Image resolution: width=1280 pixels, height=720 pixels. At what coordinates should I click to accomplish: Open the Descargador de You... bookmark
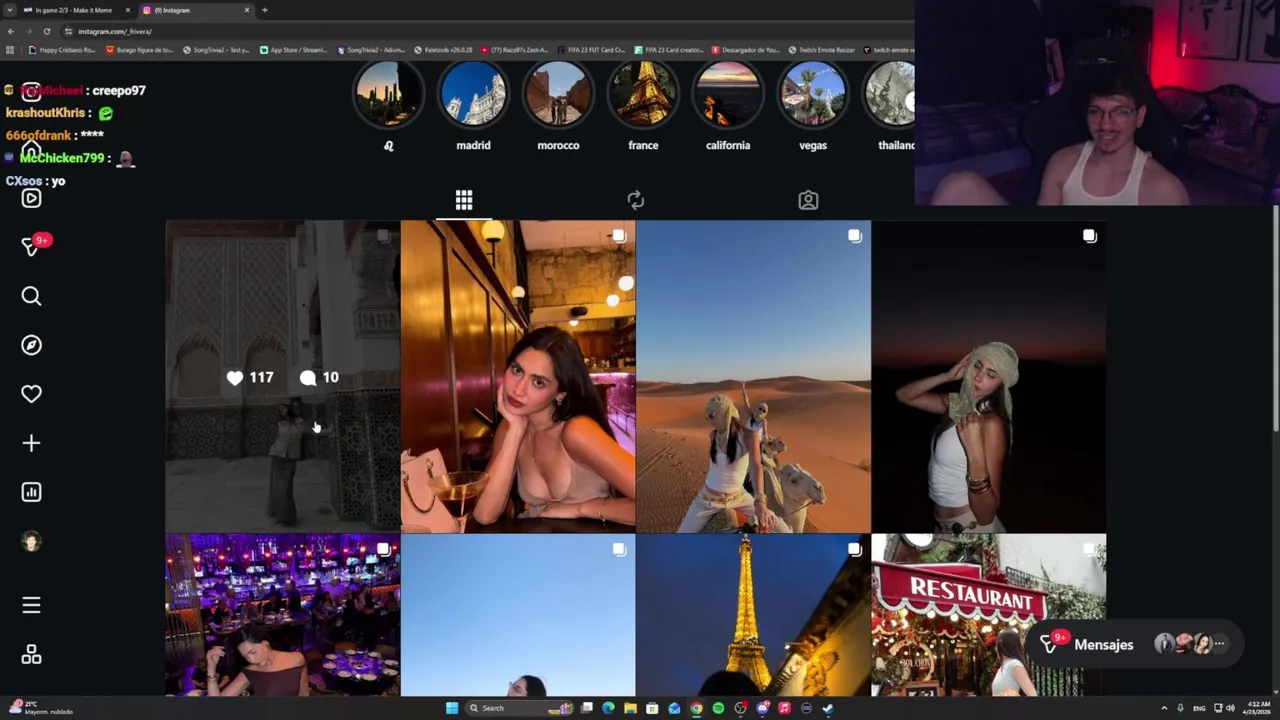coord(745,49)
